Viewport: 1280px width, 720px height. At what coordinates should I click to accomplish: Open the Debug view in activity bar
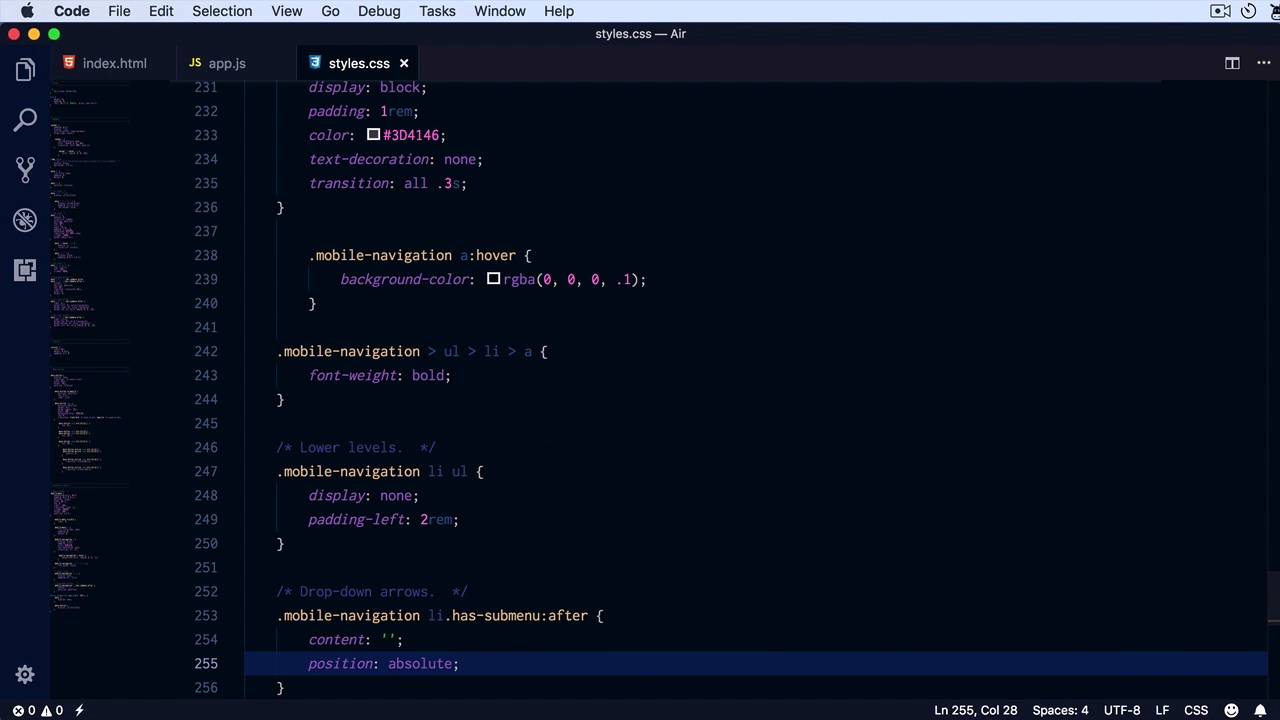coord(25,220)
